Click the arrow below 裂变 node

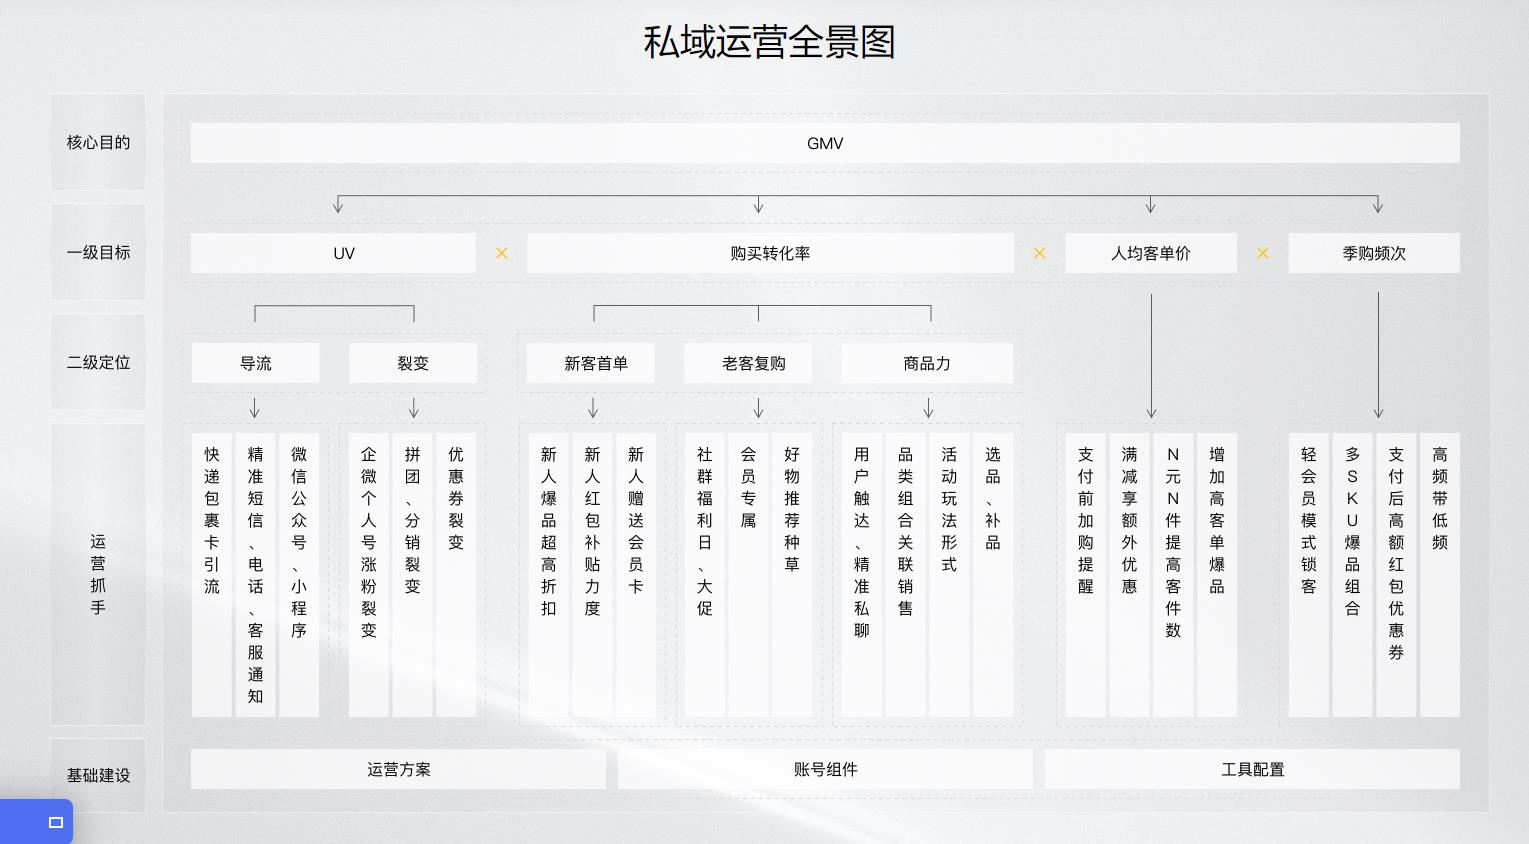pos(413,408)
